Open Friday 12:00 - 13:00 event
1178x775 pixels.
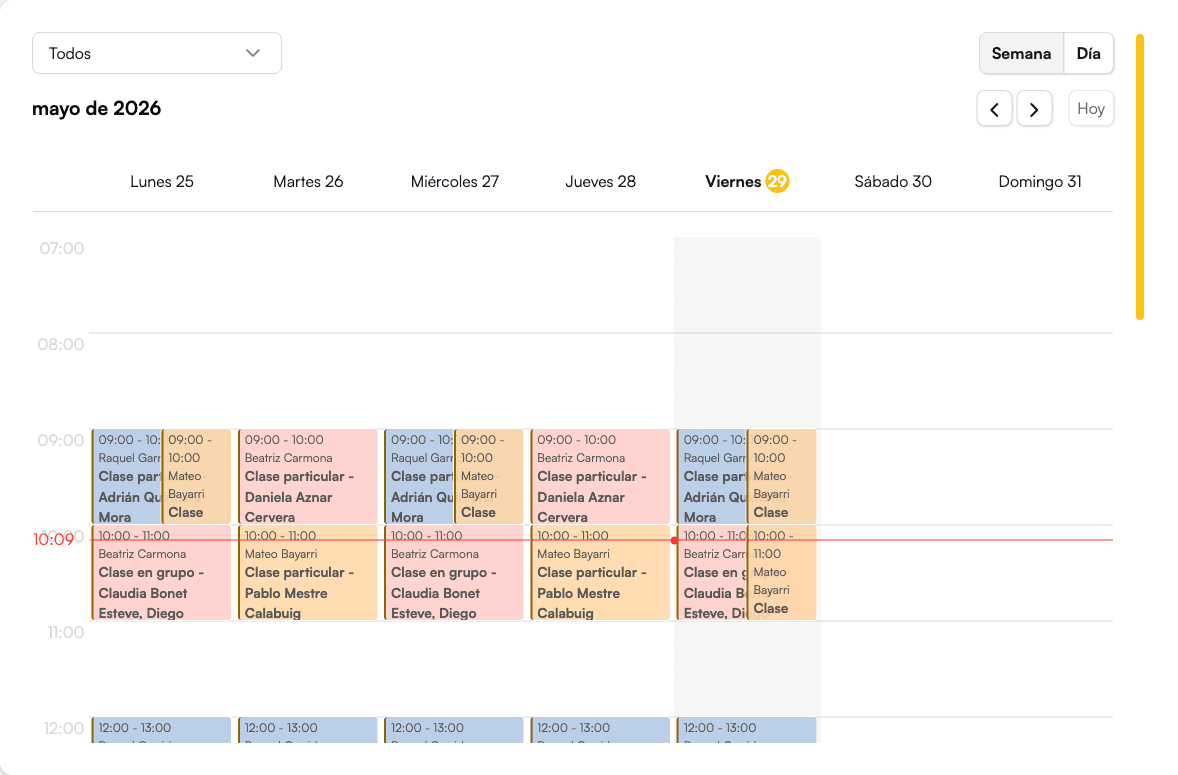pyautogui.click(x=747, y=730)
